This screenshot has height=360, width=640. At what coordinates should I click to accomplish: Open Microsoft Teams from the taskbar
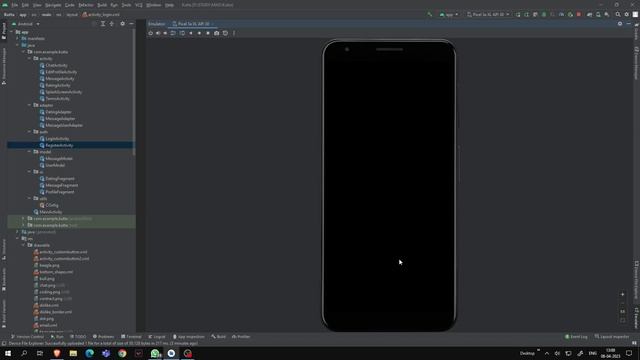106,353
